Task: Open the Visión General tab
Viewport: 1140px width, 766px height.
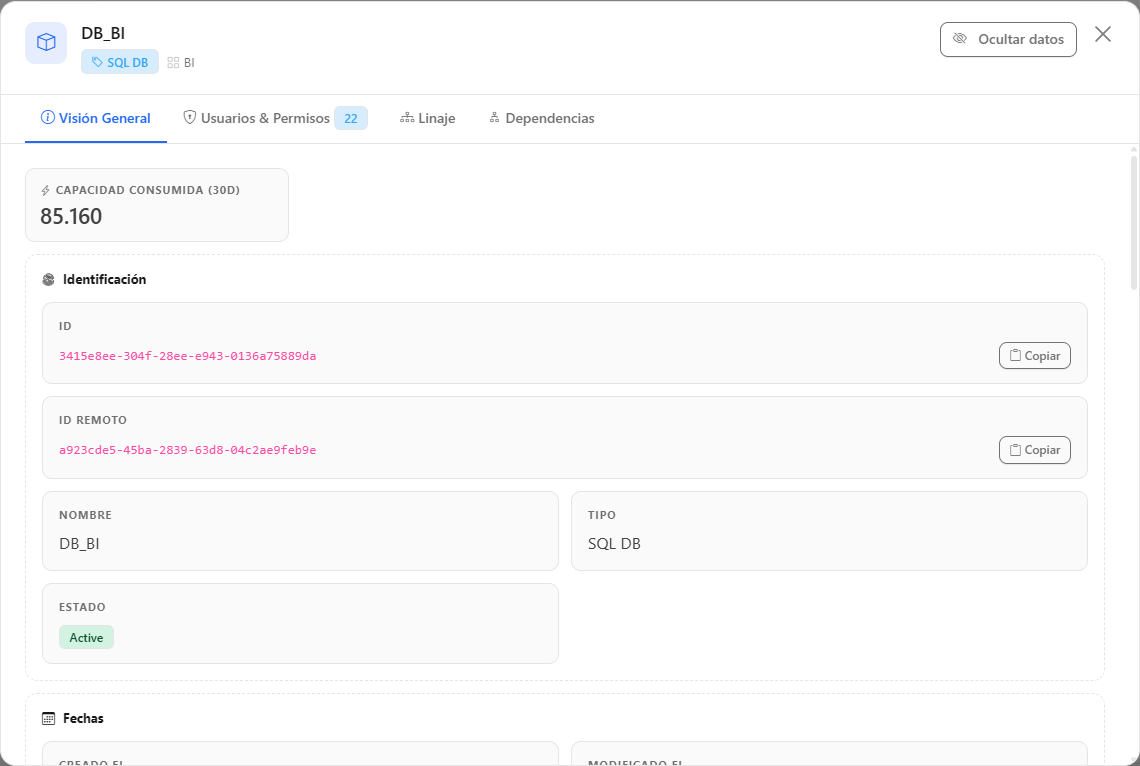Action: click(x=96, y=118)
